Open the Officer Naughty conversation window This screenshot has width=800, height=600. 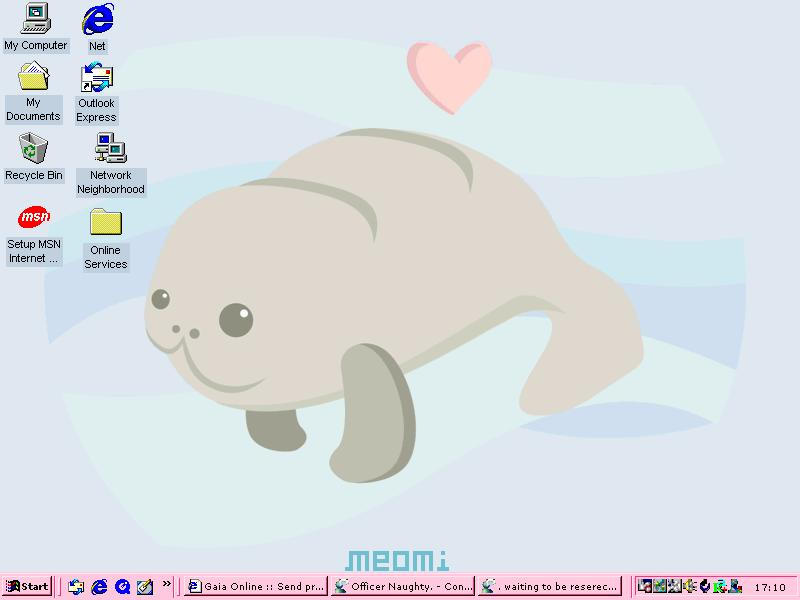pos(400,585)
